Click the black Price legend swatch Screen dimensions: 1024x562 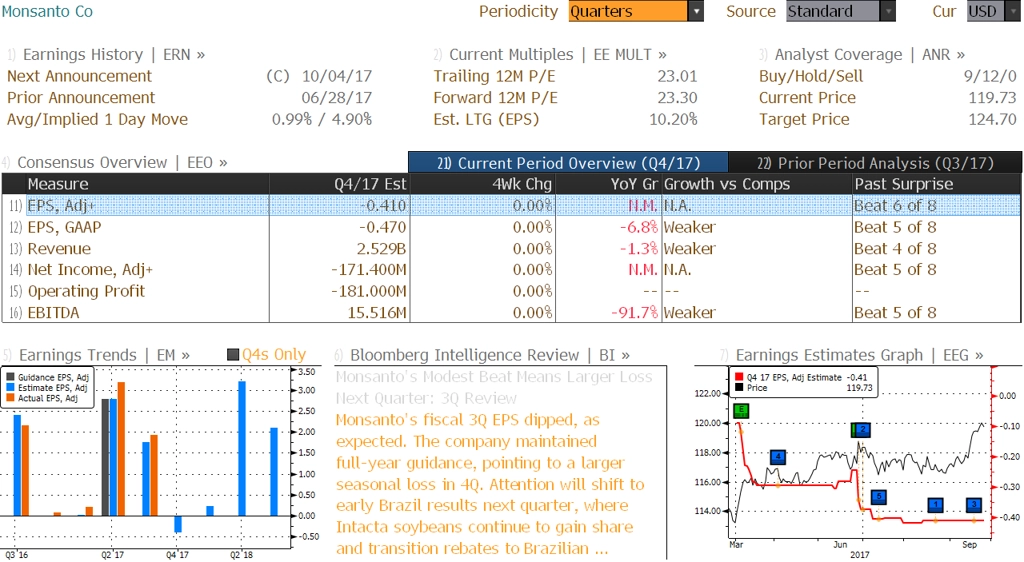pos(739,388)
